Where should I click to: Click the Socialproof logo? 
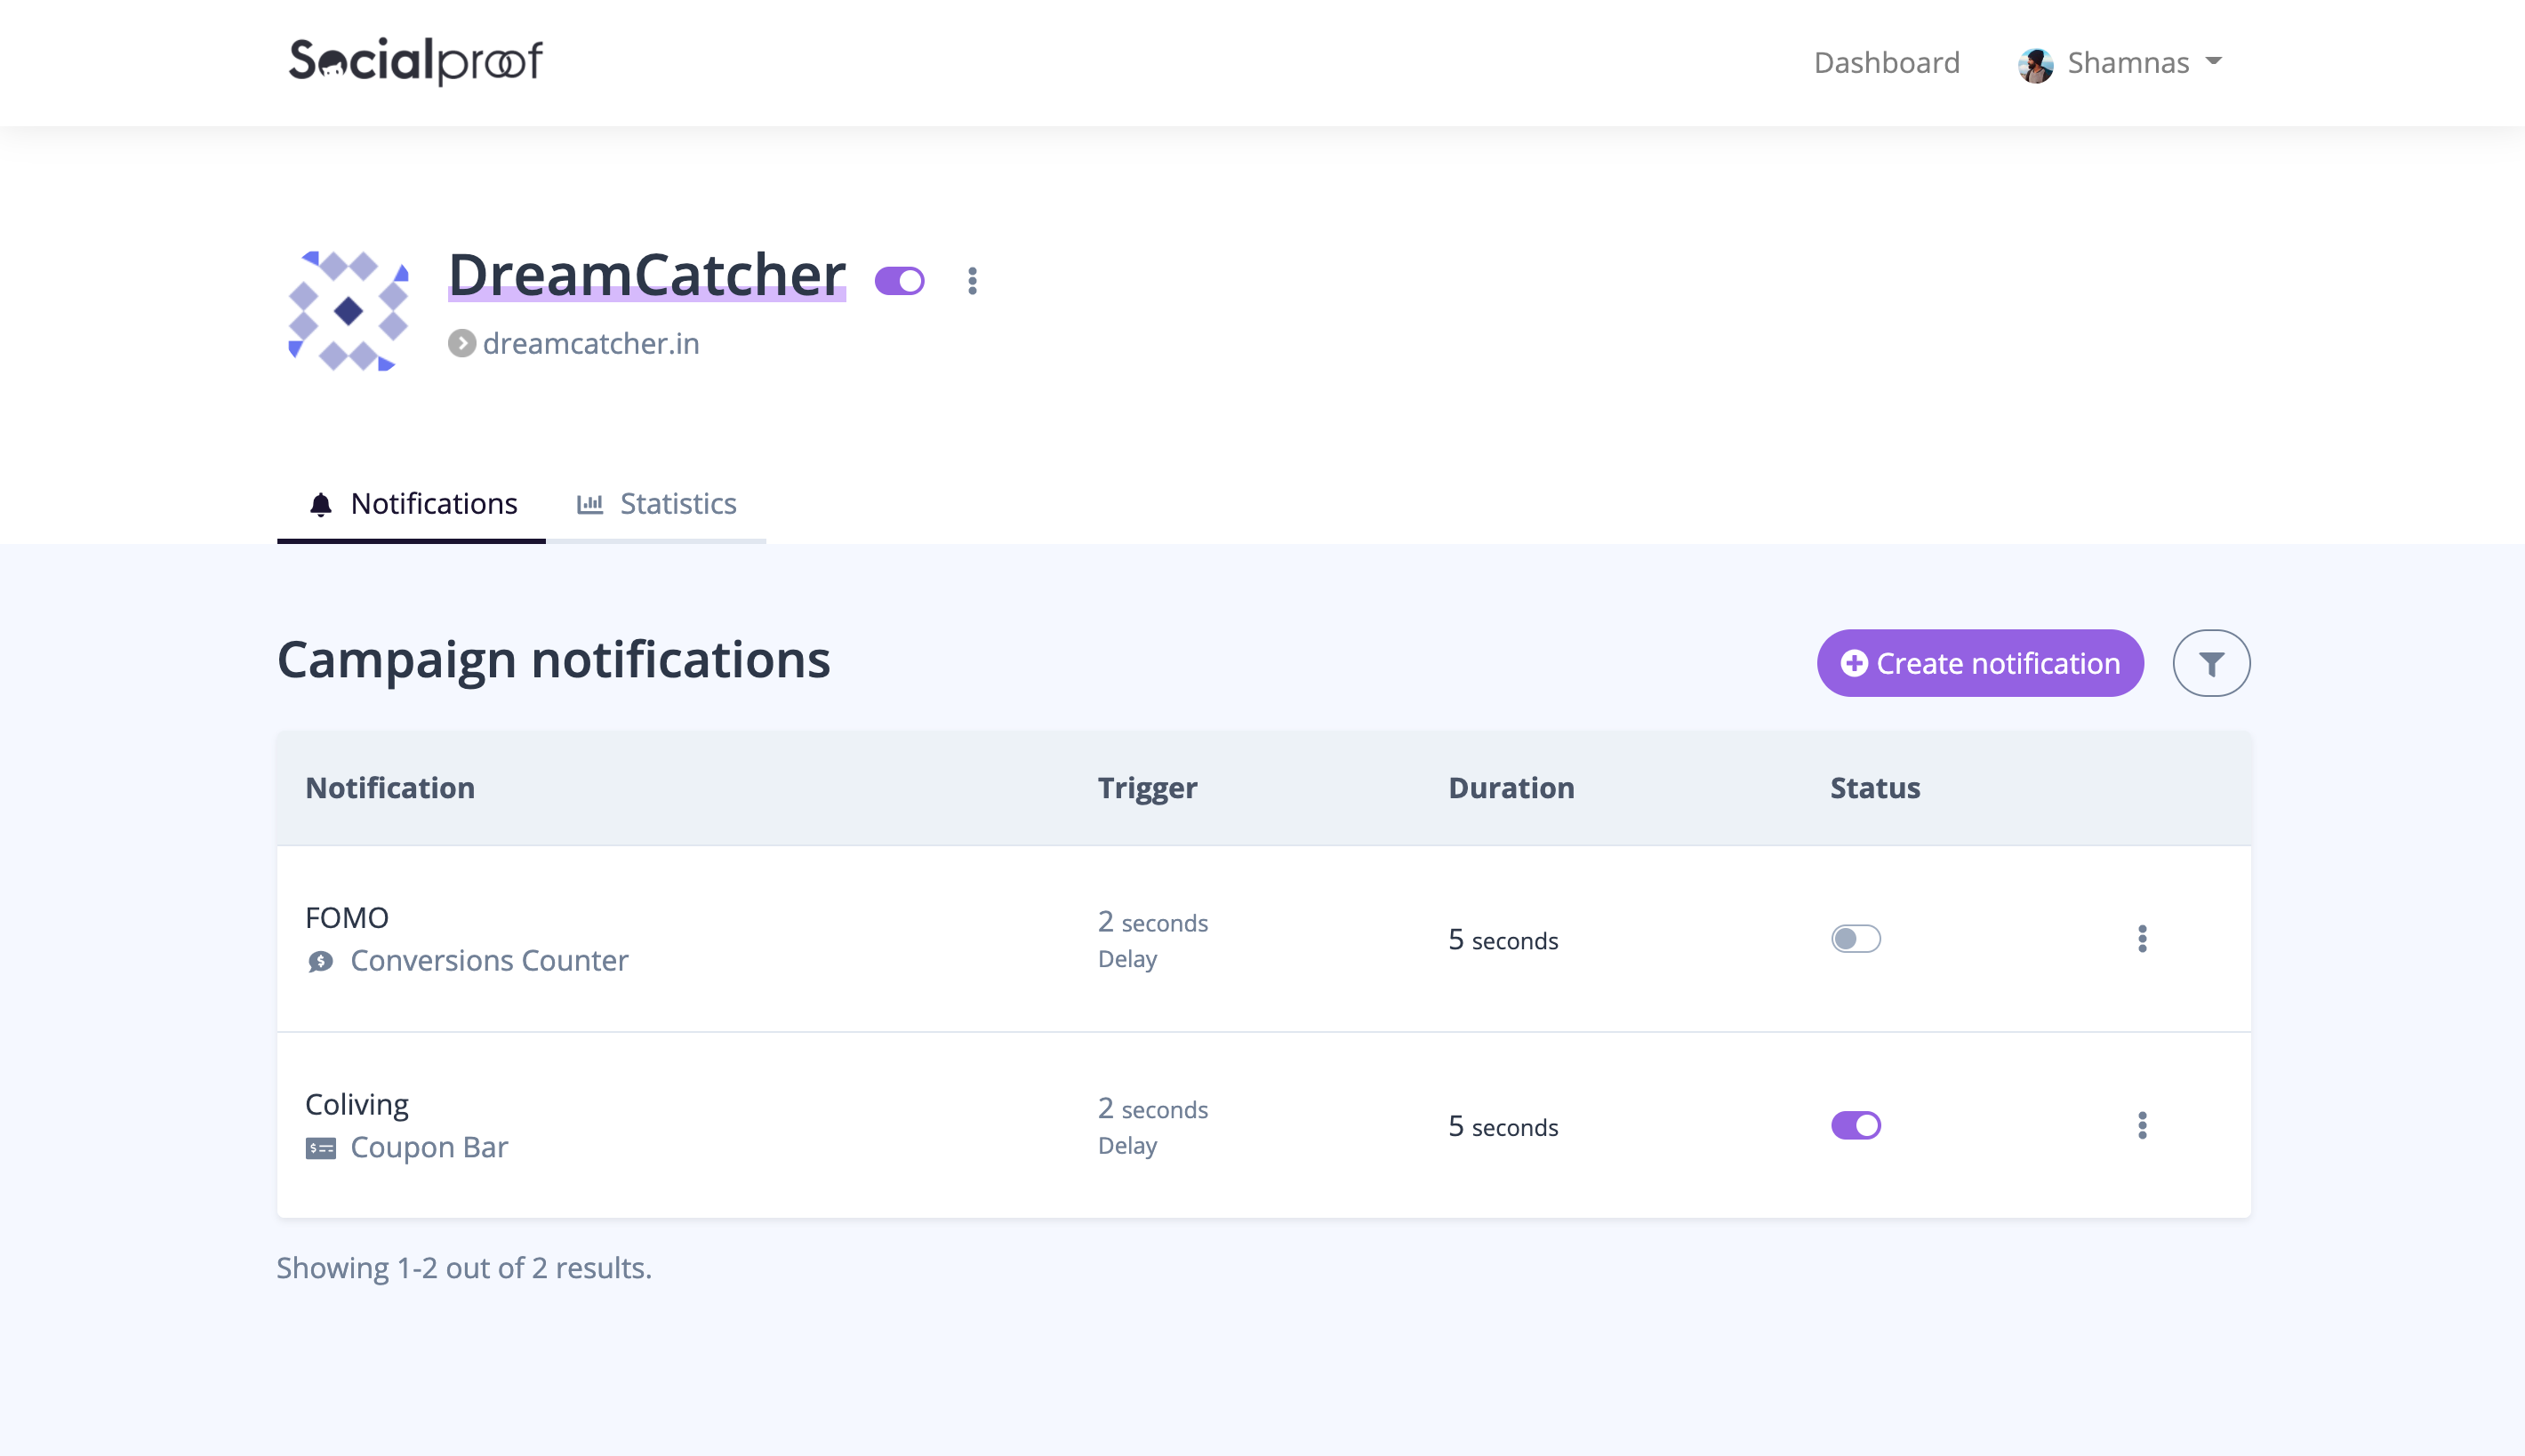(415, 61)
